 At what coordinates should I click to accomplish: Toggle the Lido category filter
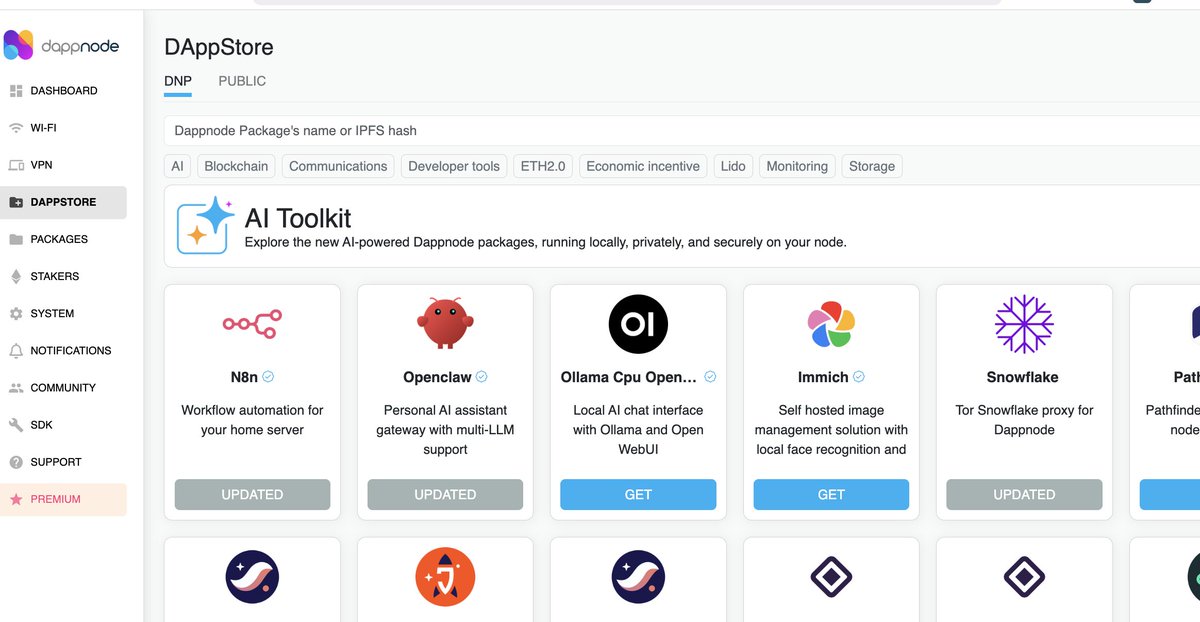click(x=733, y=166)
